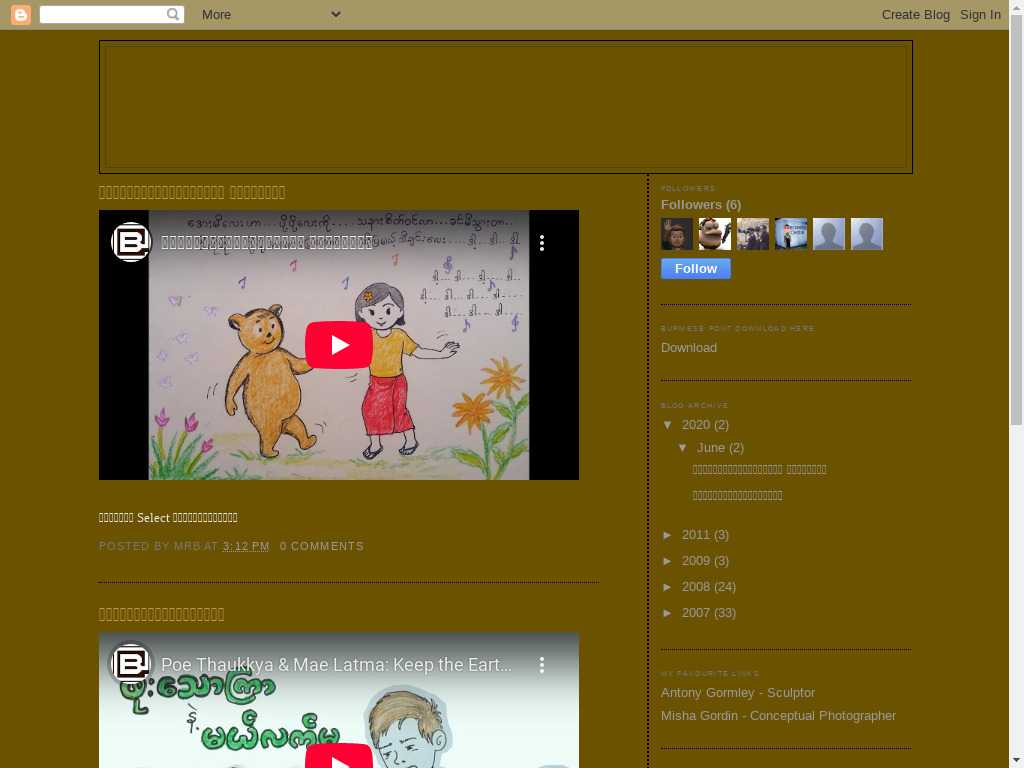Open the 2009 archive link
This screenshot has height=768, width=1024.
click(696, 561)
